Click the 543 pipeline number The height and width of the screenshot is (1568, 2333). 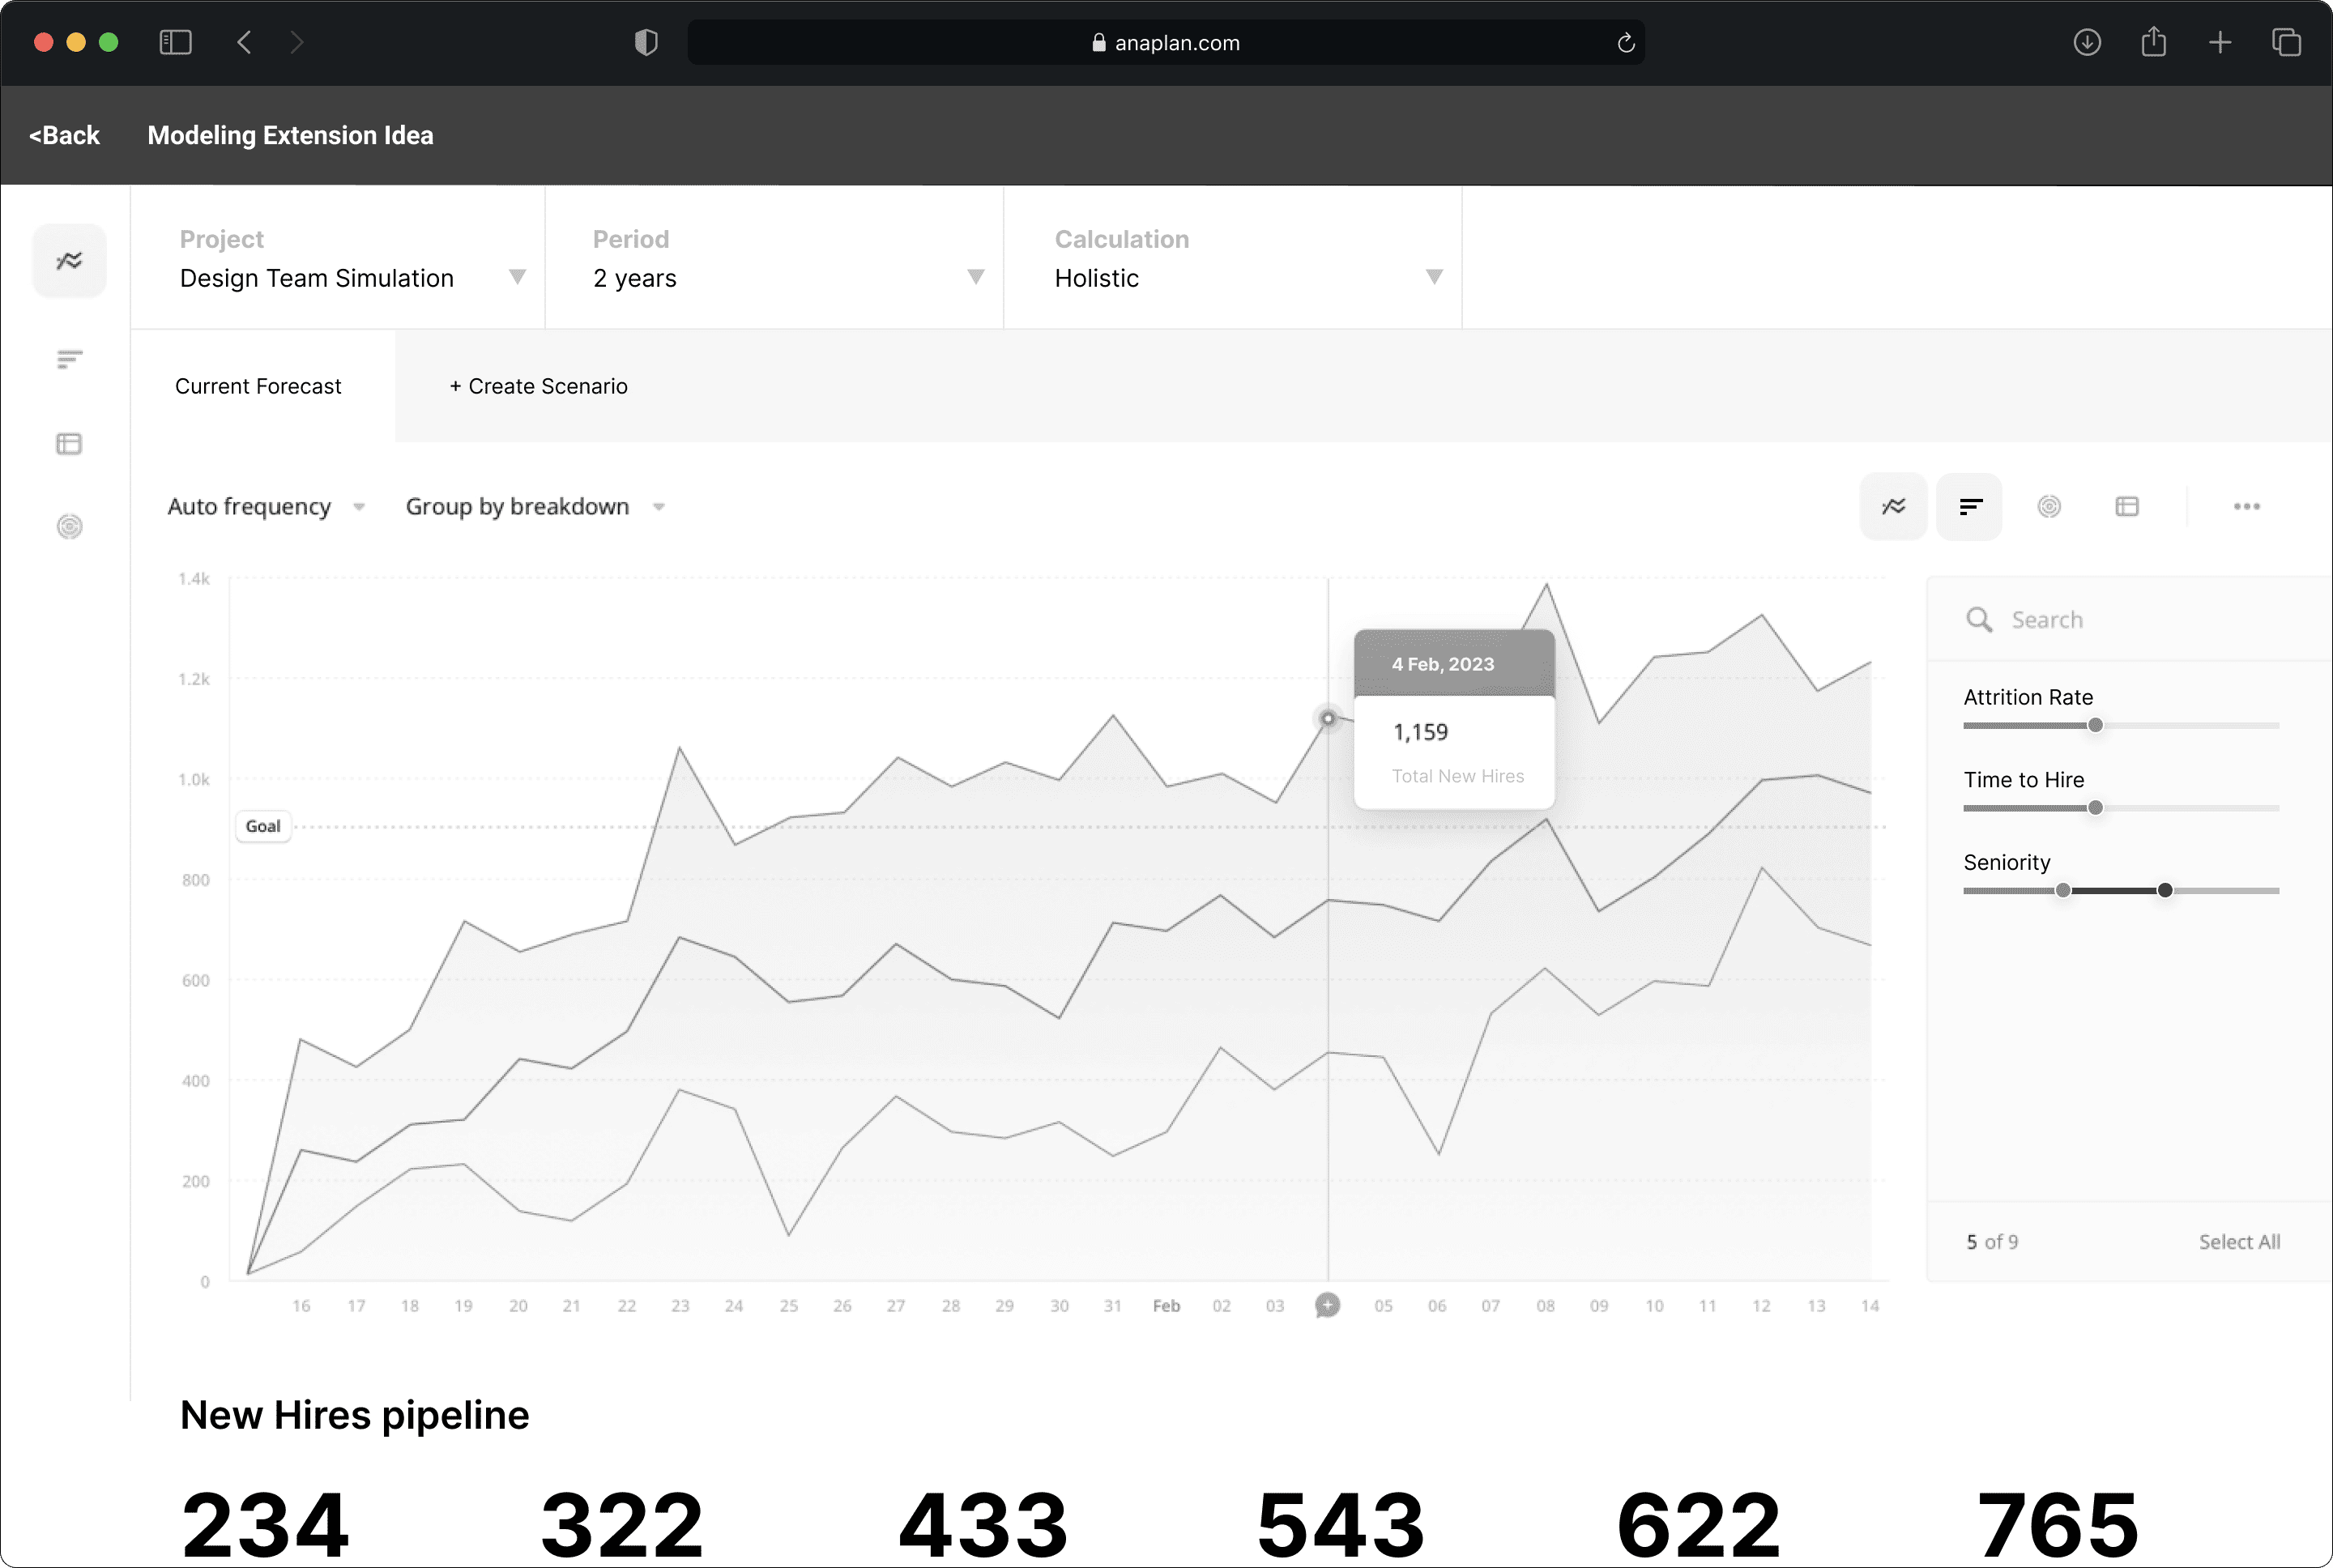tap(1341, 1524)
